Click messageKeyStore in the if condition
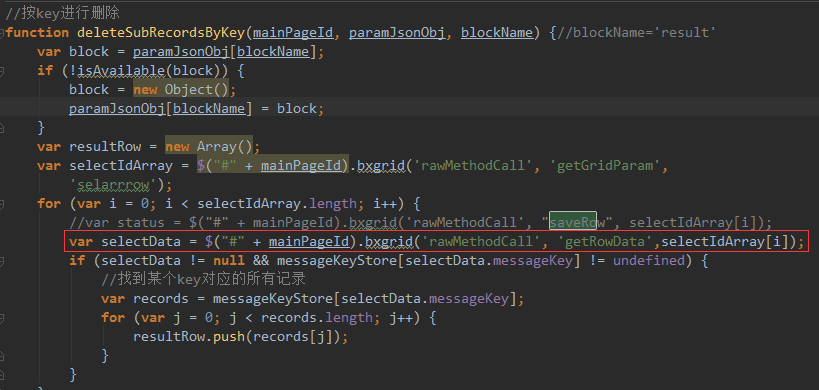Image resolution: width=819 pixels, height=390 pixels. click(x=337, y=260)
